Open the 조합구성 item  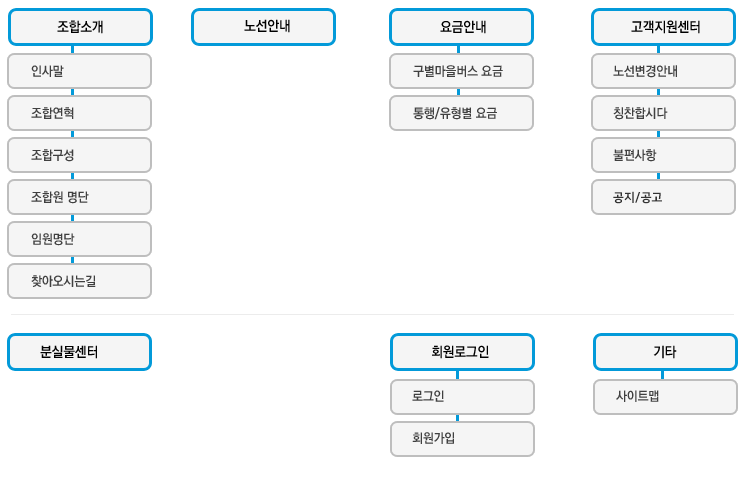click(80, 155)
